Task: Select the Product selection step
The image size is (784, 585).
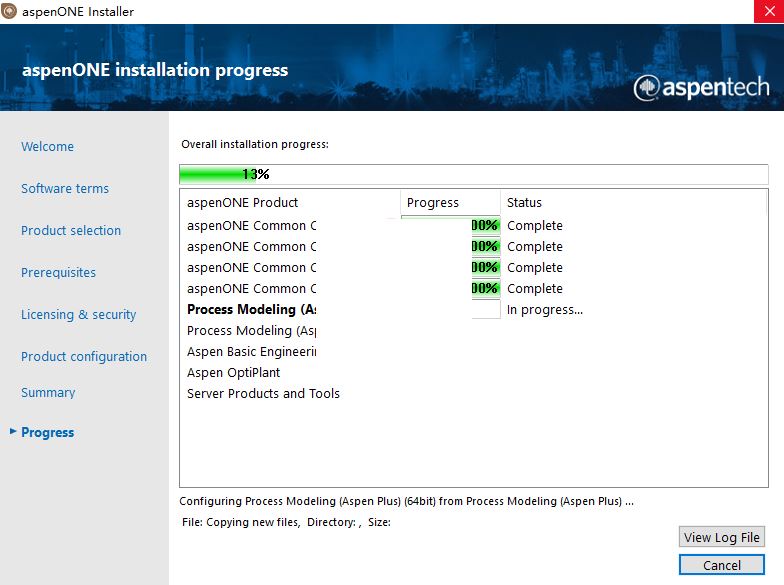Action: (x=71, y=230)
